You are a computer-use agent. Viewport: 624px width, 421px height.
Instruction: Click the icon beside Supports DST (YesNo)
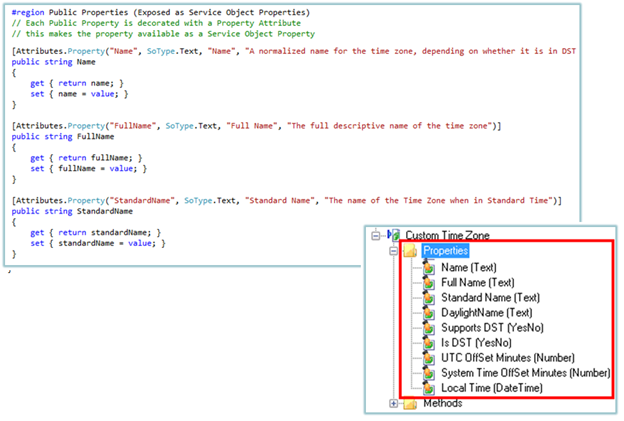tap(429, 327)
